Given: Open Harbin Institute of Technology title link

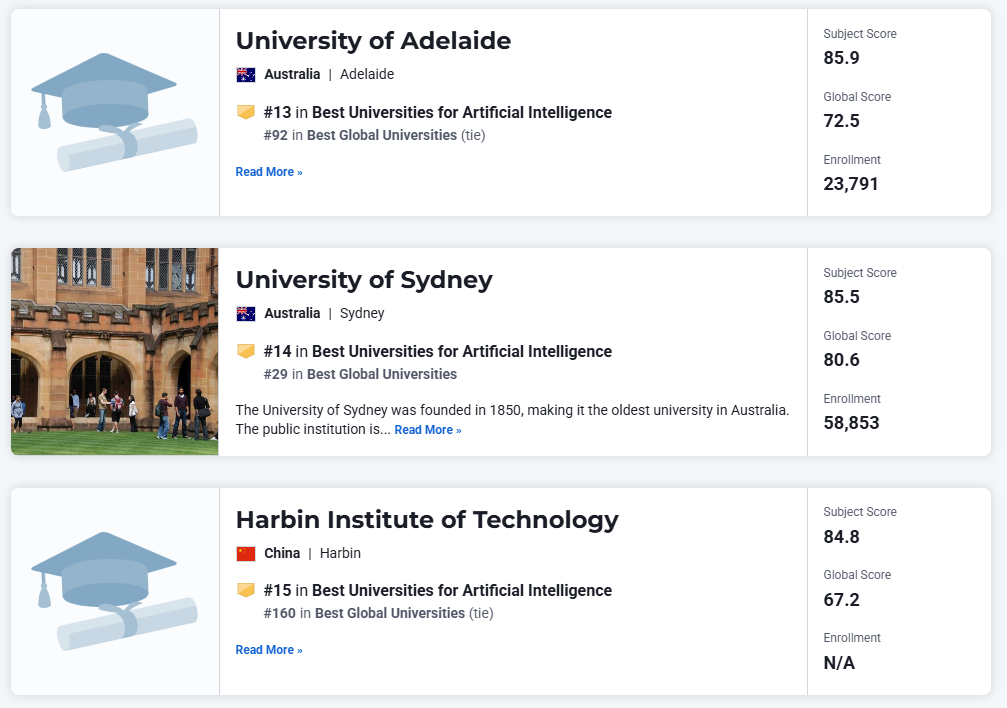Looking at the screenshot, I should point(427,519).
